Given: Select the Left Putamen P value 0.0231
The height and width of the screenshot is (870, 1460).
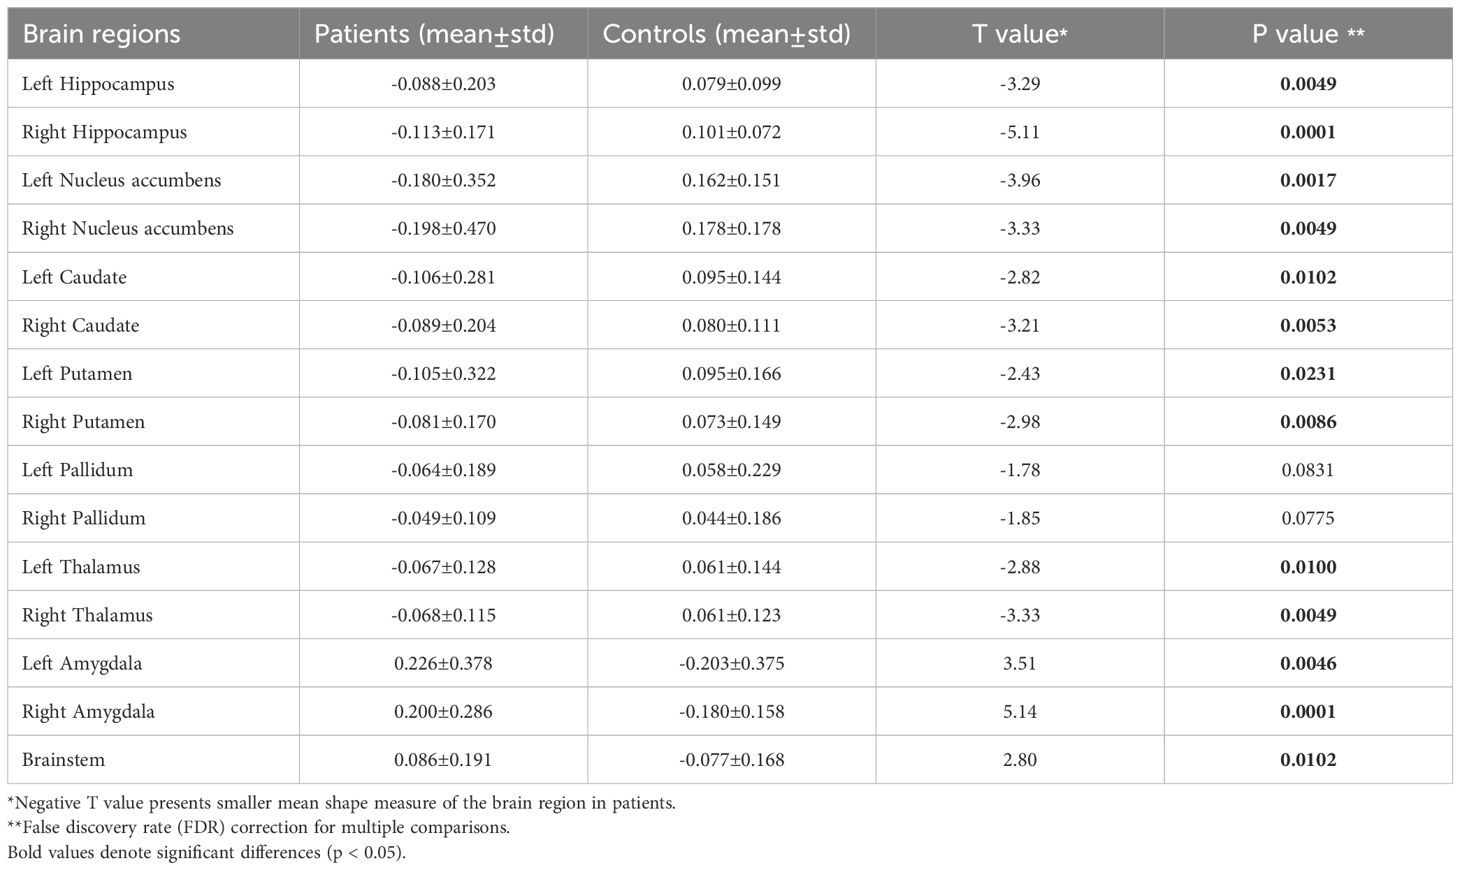Looking at the screenshot, I should pos(1308,373).
